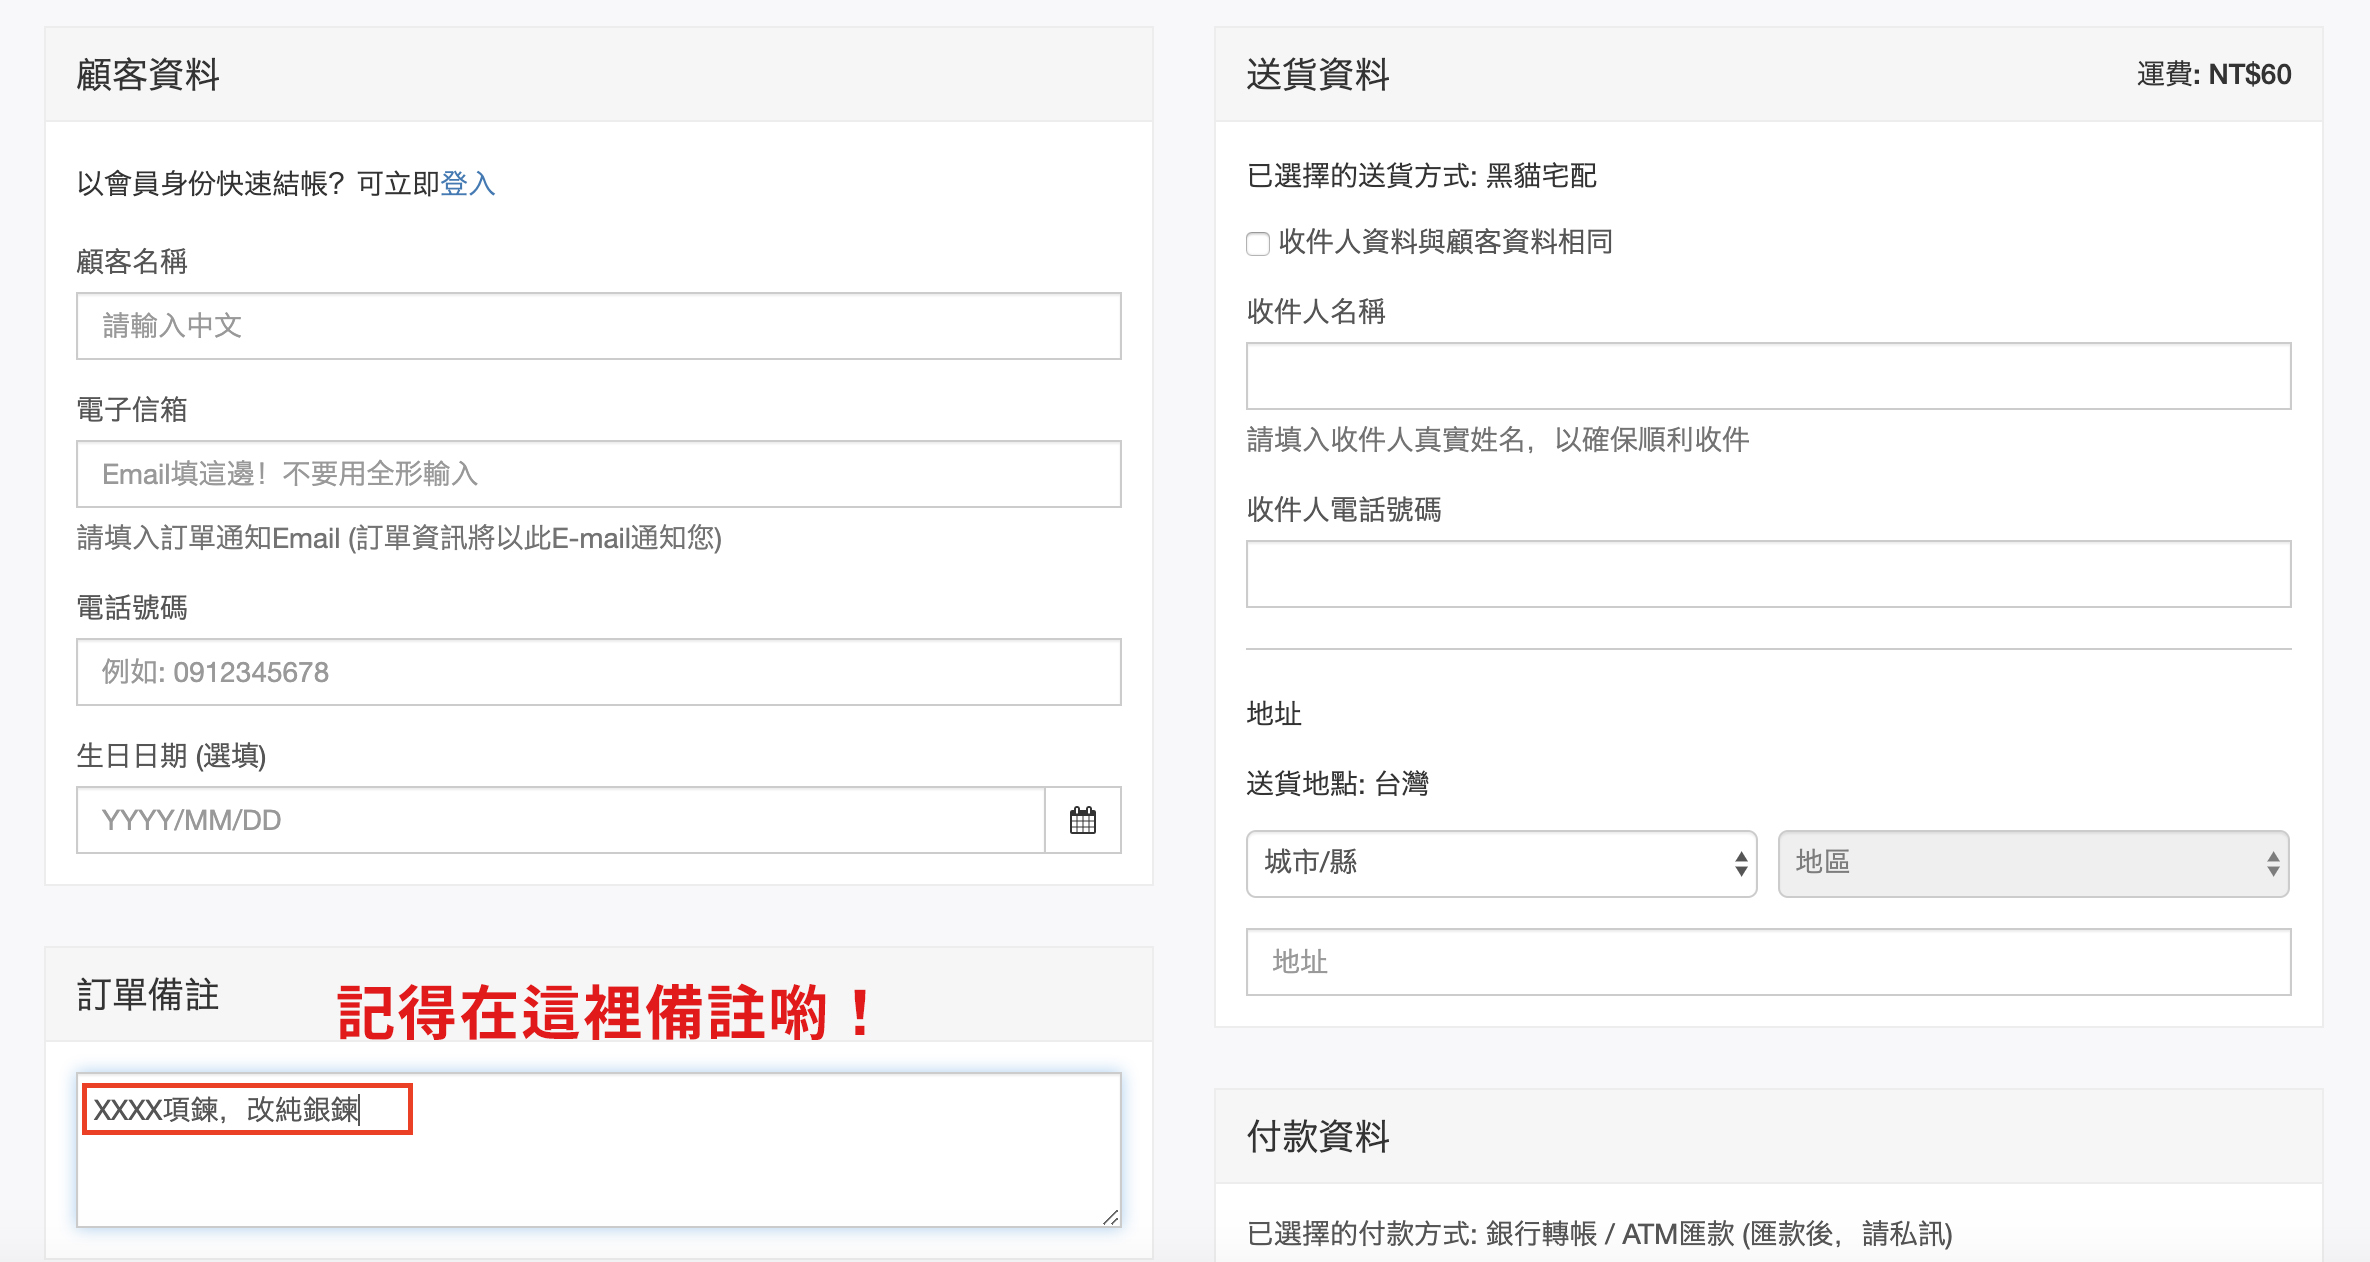Open the birthday calendar picker icon
2370x1262 pixels.
tap(1082, 820)
